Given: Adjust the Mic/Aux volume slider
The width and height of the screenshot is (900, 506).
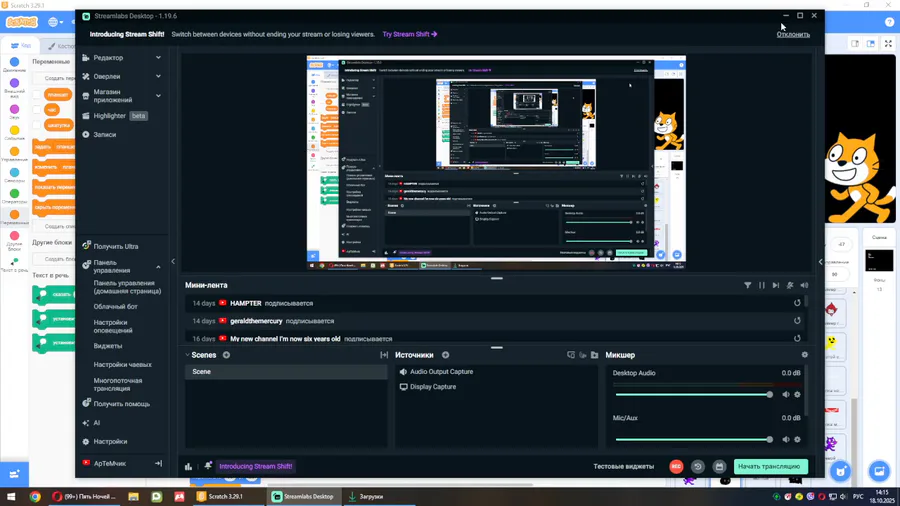Looking at the screenshot, I should tap(695, 439).
